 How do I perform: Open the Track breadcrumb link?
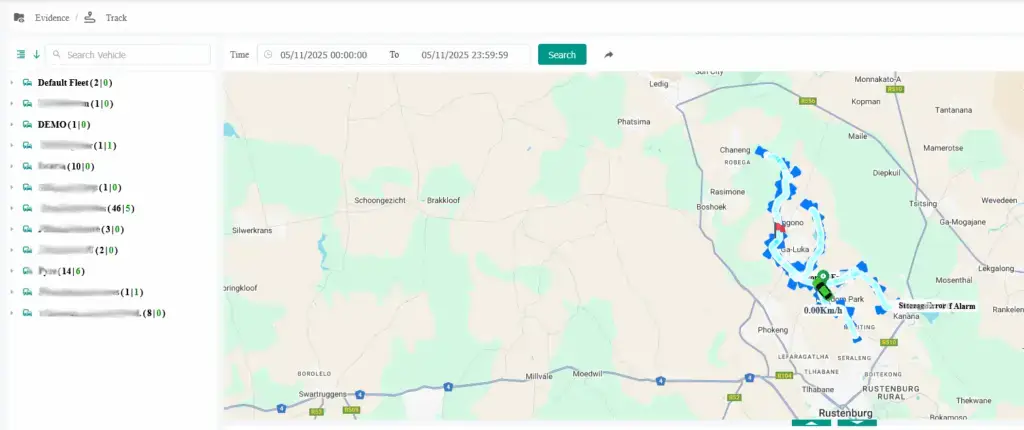[x=116, y=18]
